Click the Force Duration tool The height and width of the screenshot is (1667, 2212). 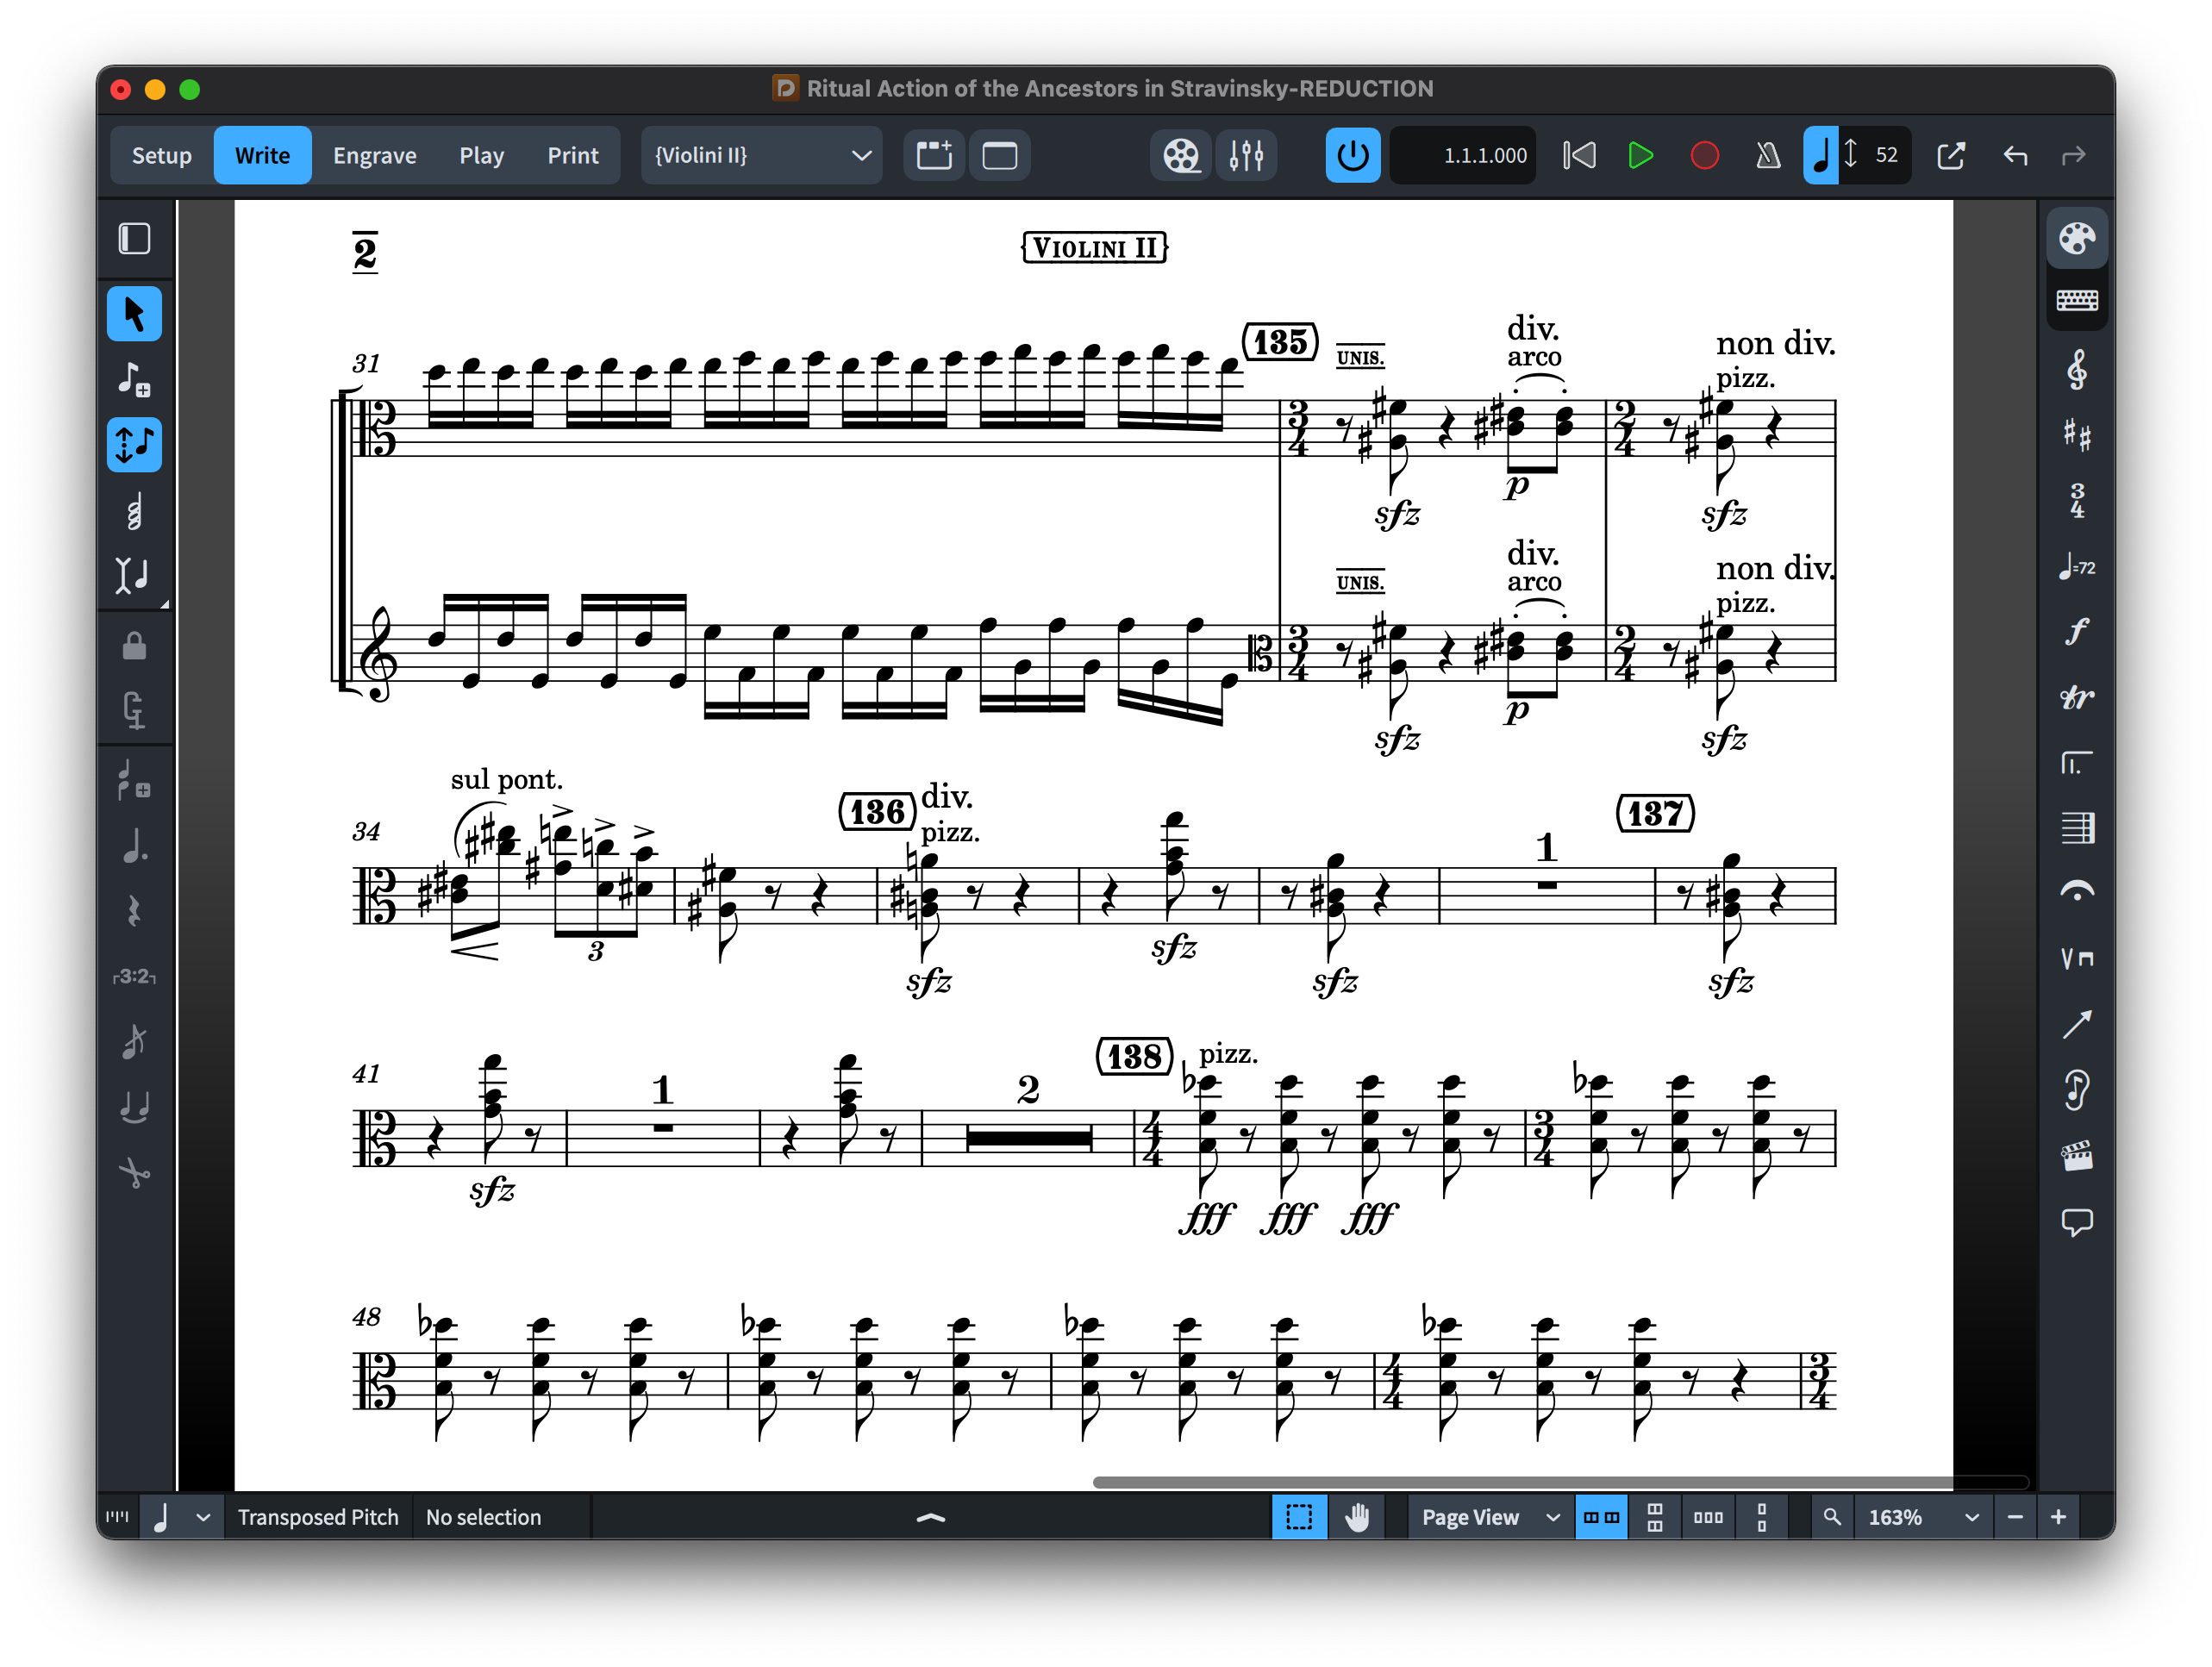(x=134, y=711)
